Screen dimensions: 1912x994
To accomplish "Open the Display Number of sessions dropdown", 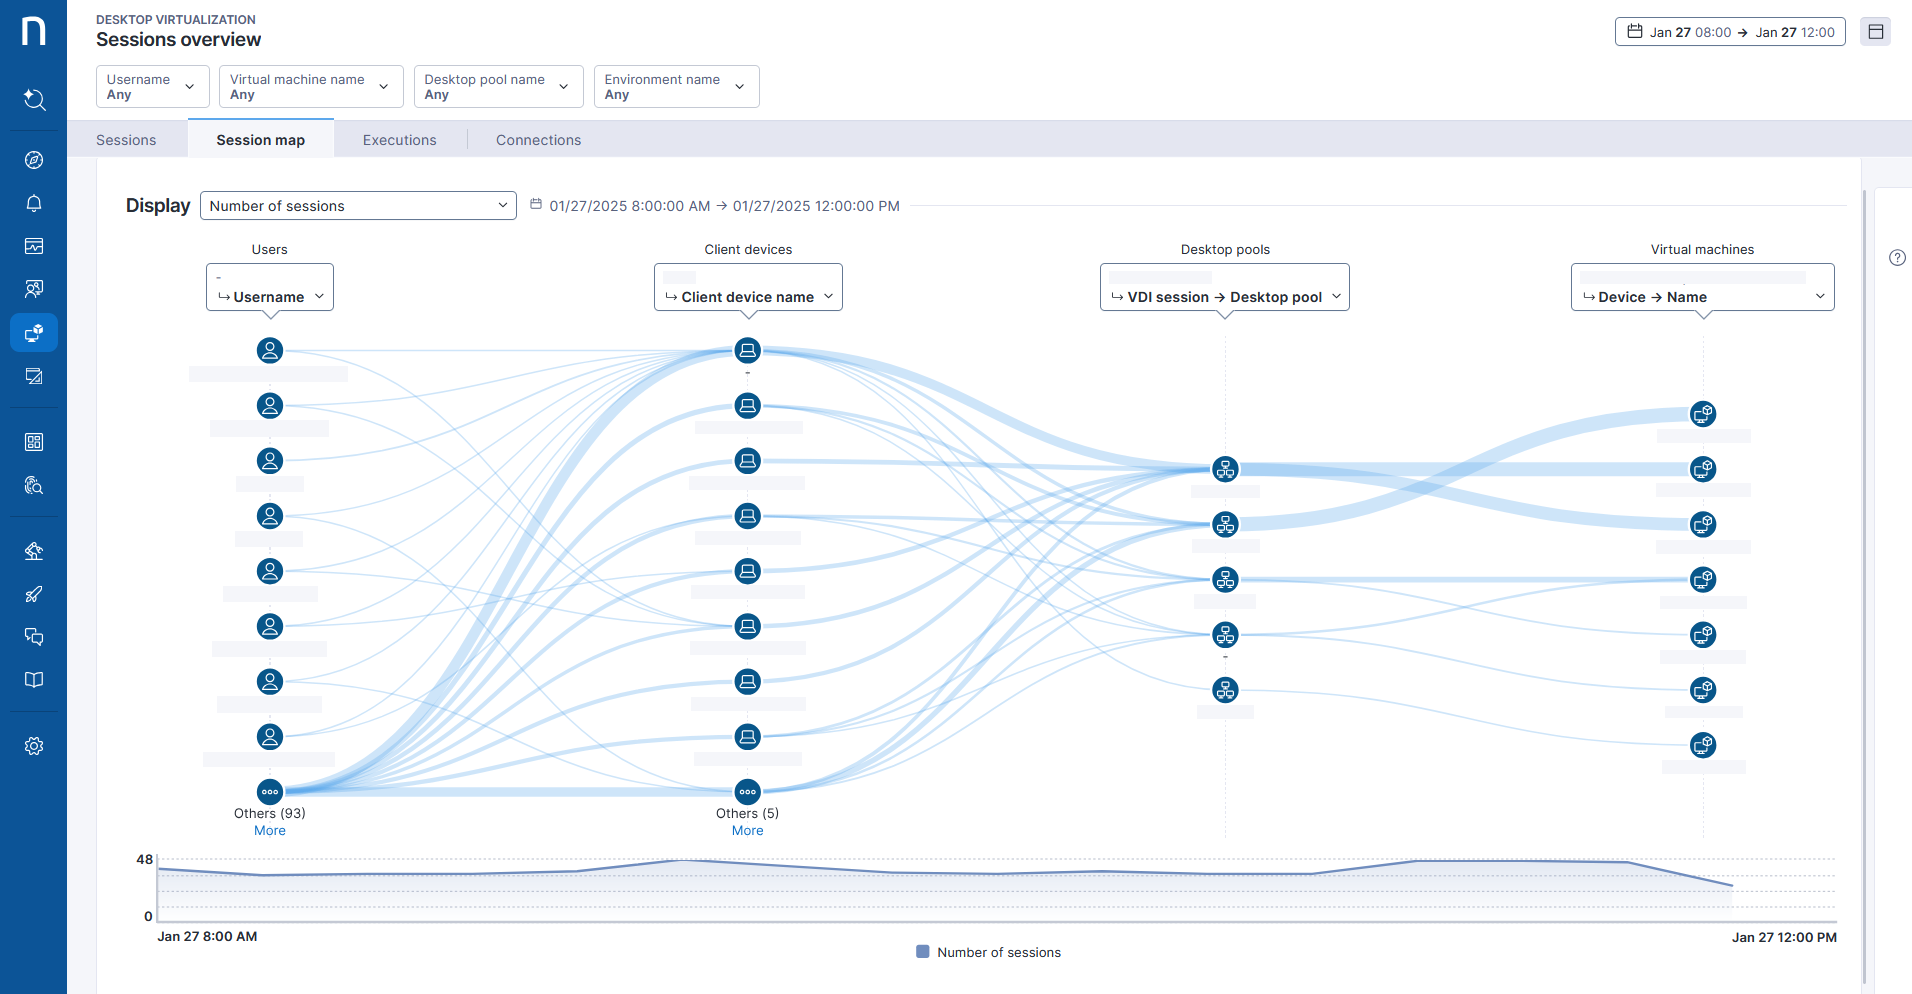I will click(x=358, y=206).
